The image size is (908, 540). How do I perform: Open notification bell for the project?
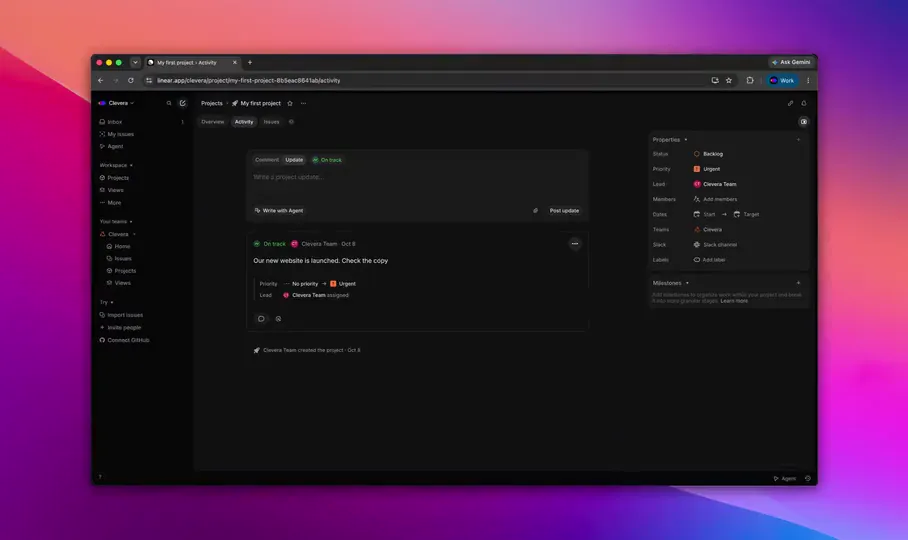coord(804,103)
